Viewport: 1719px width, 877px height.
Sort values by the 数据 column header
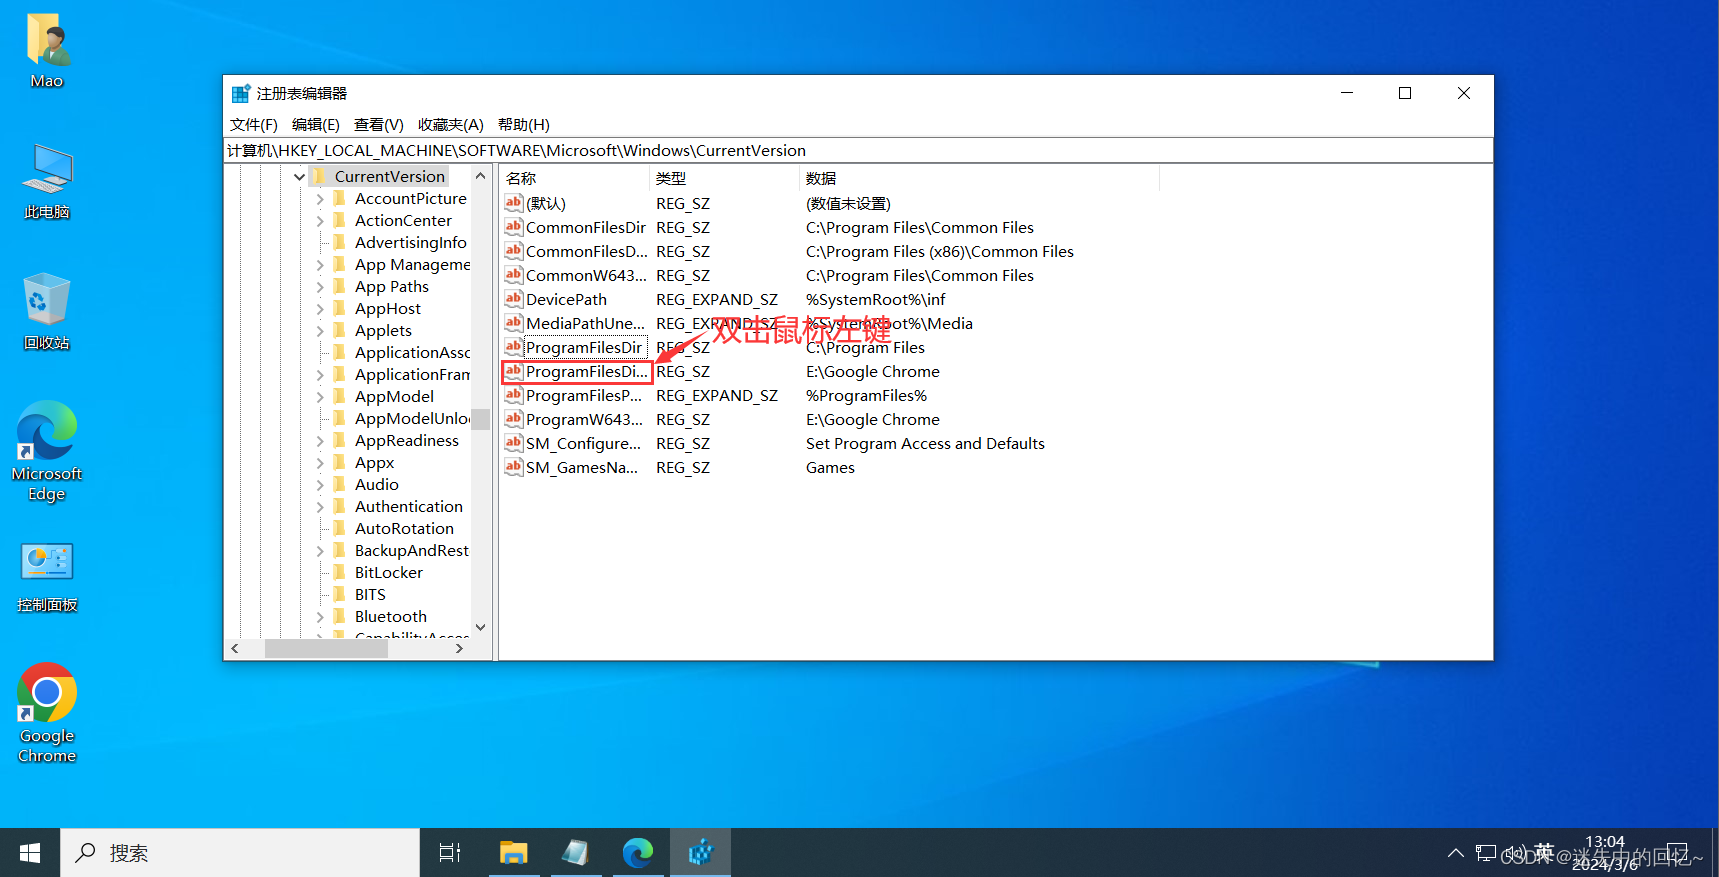tap(980, 178)
